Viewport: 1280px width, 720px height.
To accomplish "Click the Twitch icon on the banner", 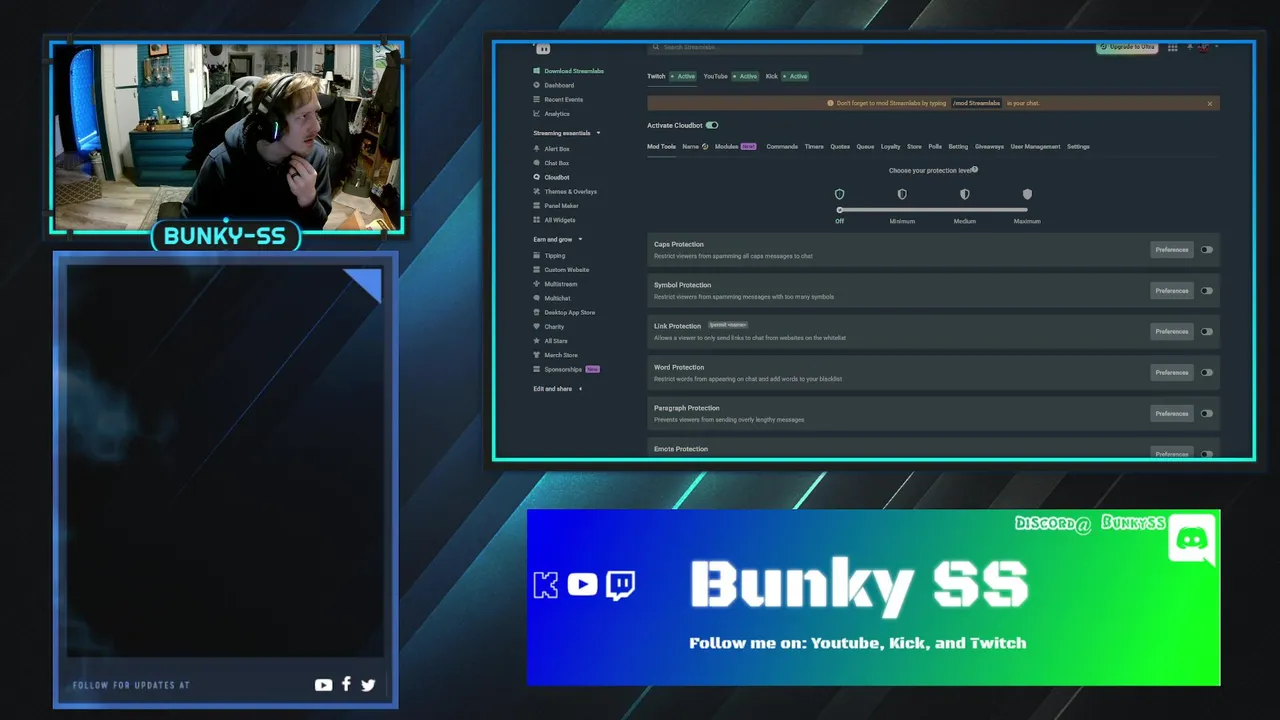I will click(620, 585).
